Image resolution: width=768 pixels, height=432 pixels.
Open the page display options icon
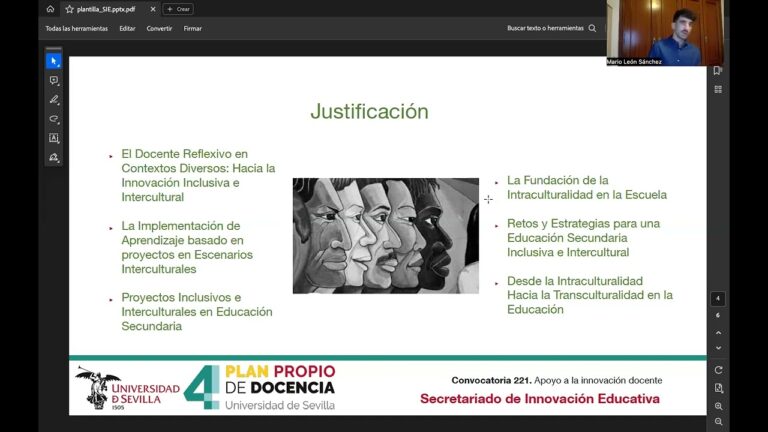(x=718, y=388)
